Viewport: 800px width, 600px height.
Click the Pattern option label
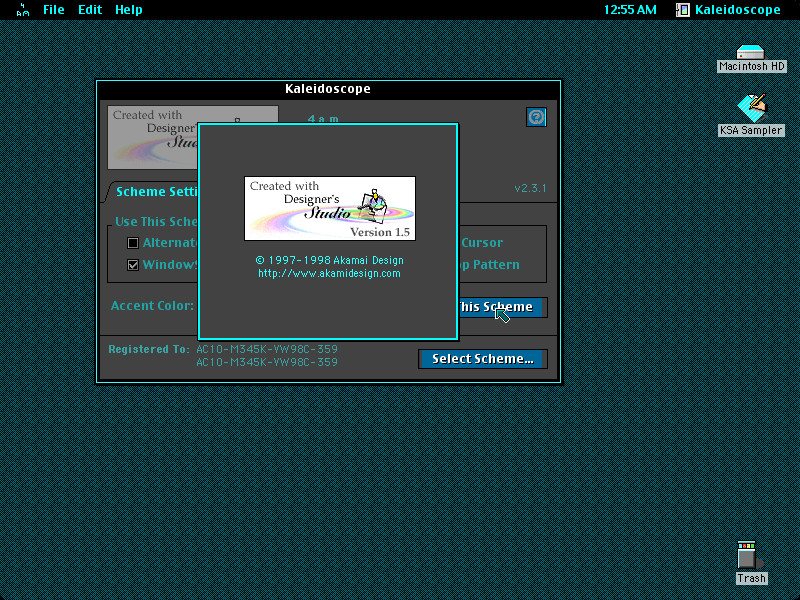coord(496,265)
